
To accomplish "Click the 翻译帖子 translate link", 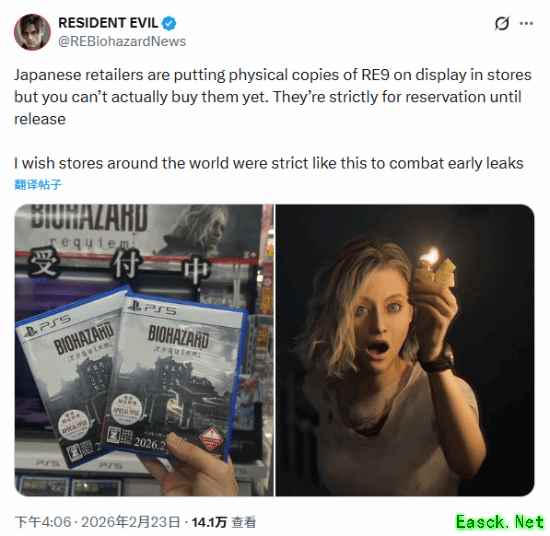I will pos(38,184).
